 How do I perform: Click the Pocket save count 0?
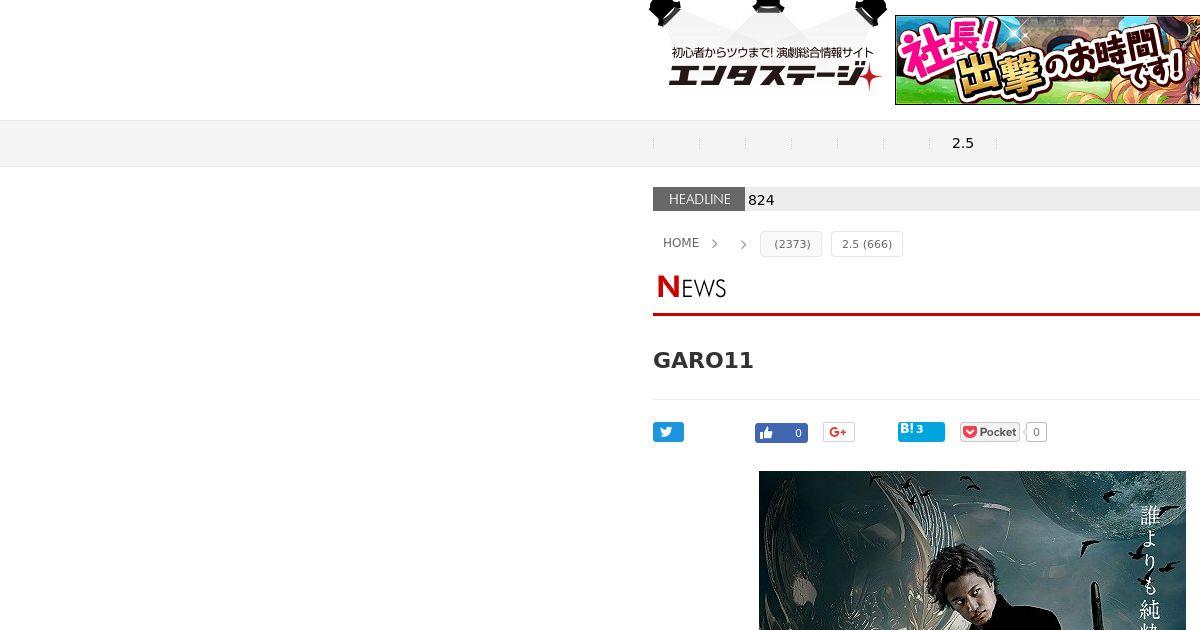point(1036,432)
